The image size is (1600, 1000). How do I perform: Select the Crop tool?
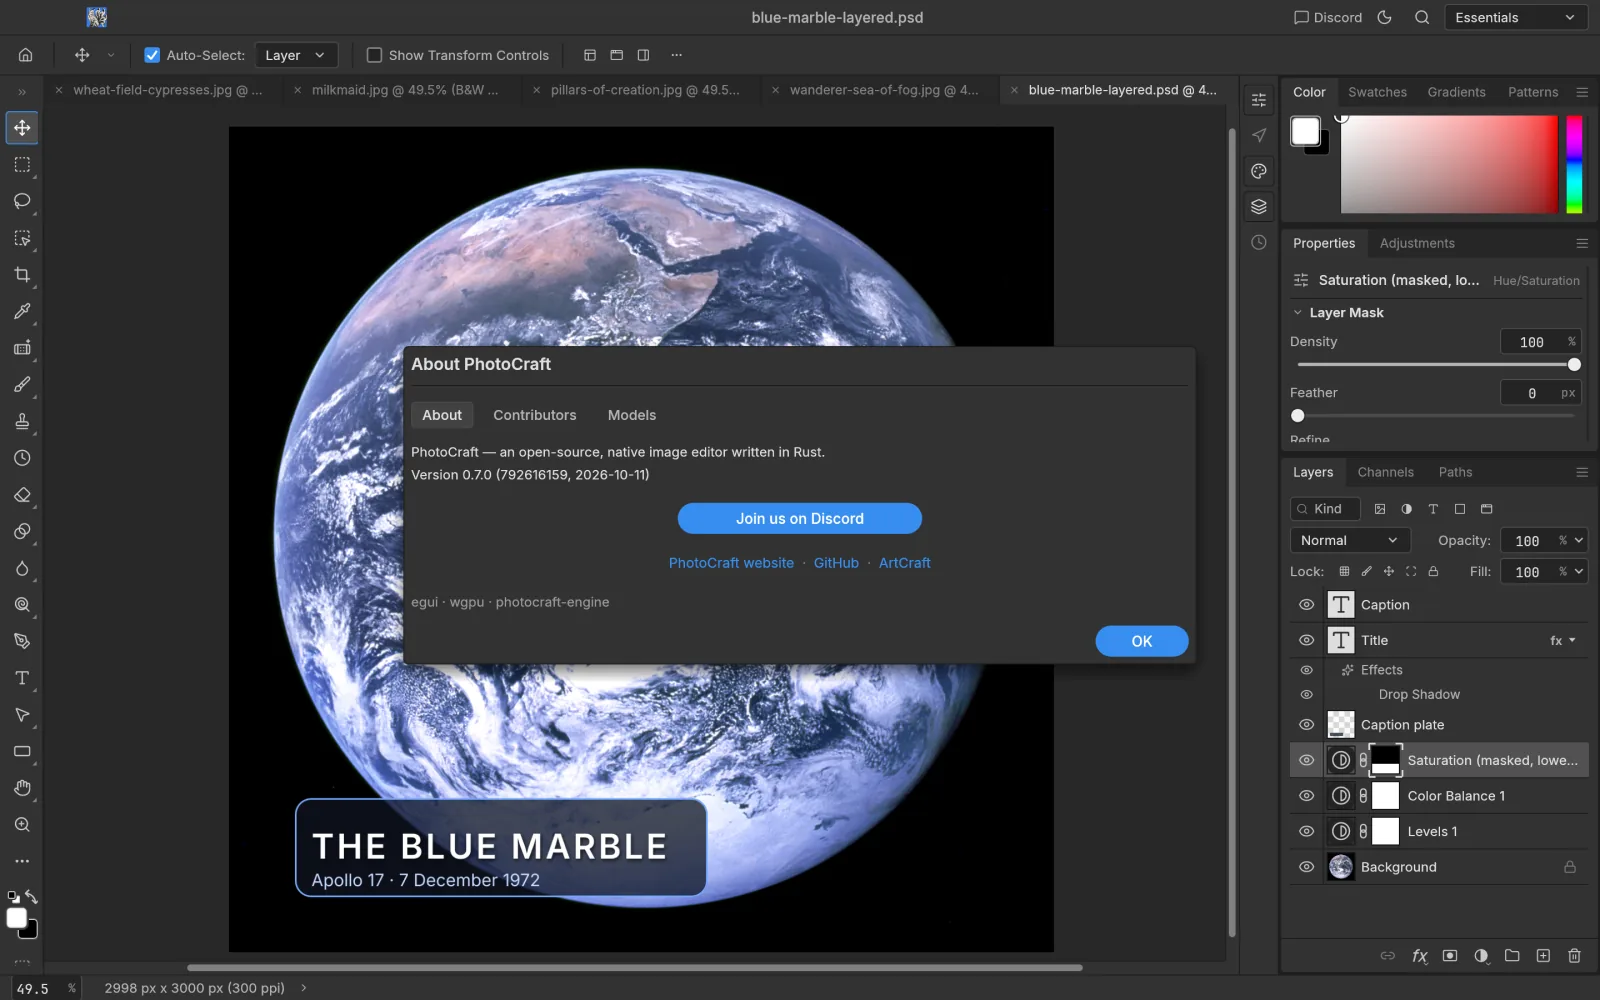click(x=22, y=275)
